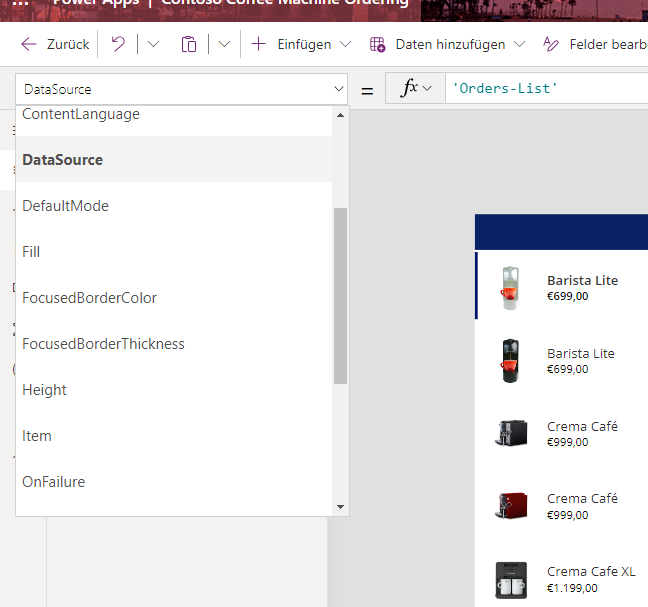
Task: Click the red Crema Café machine thumbnail
Action: (x=511, y=505)
